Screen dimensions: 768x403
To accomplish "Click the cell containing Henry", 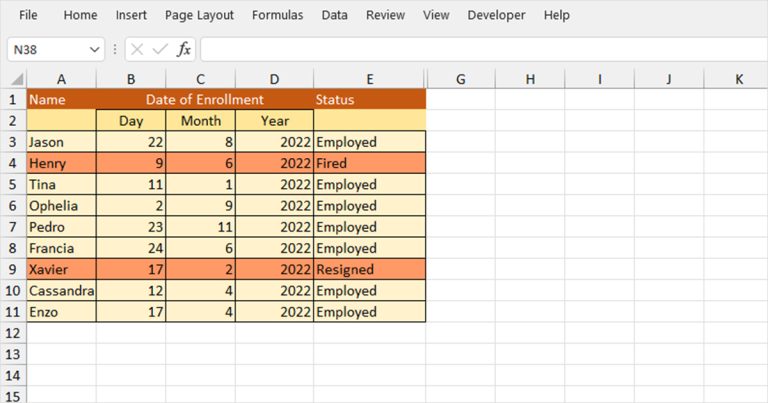I will 61,163.
